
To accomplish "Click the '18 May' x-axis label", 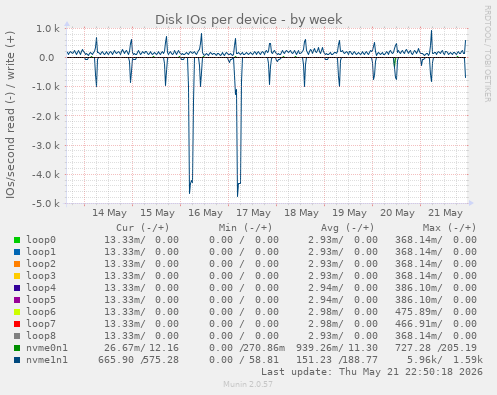I will point(301,213).
